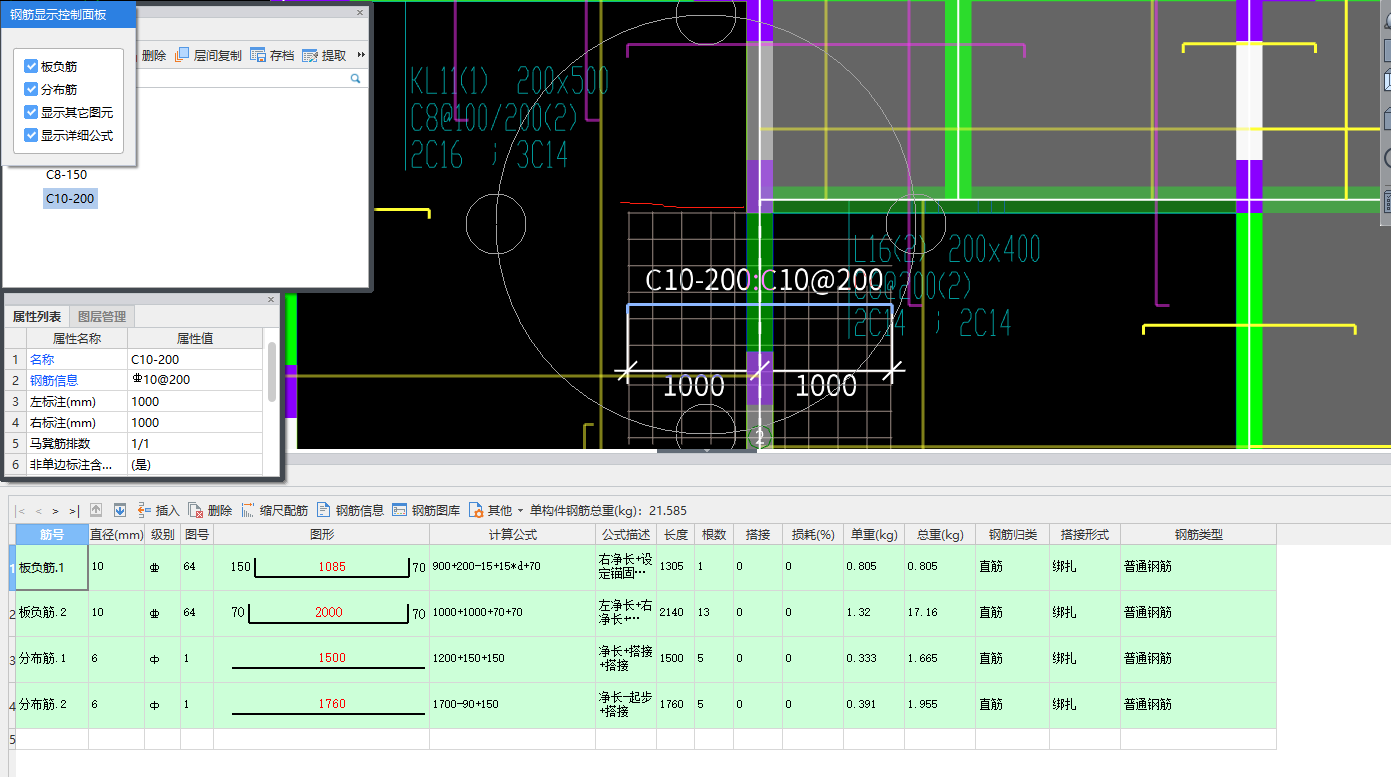The width and height of the screenshot is (1391, 777).
Task: Open 缩尺配筋 tool
Action: (x=274, y=510)
